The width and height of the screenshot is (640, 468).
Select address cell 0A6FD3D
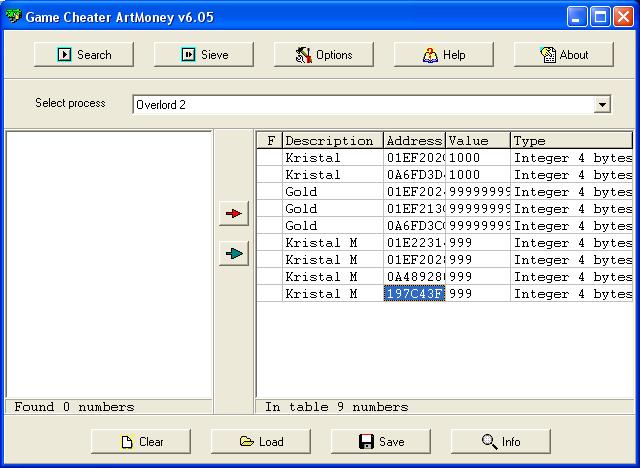coord(414,175)
